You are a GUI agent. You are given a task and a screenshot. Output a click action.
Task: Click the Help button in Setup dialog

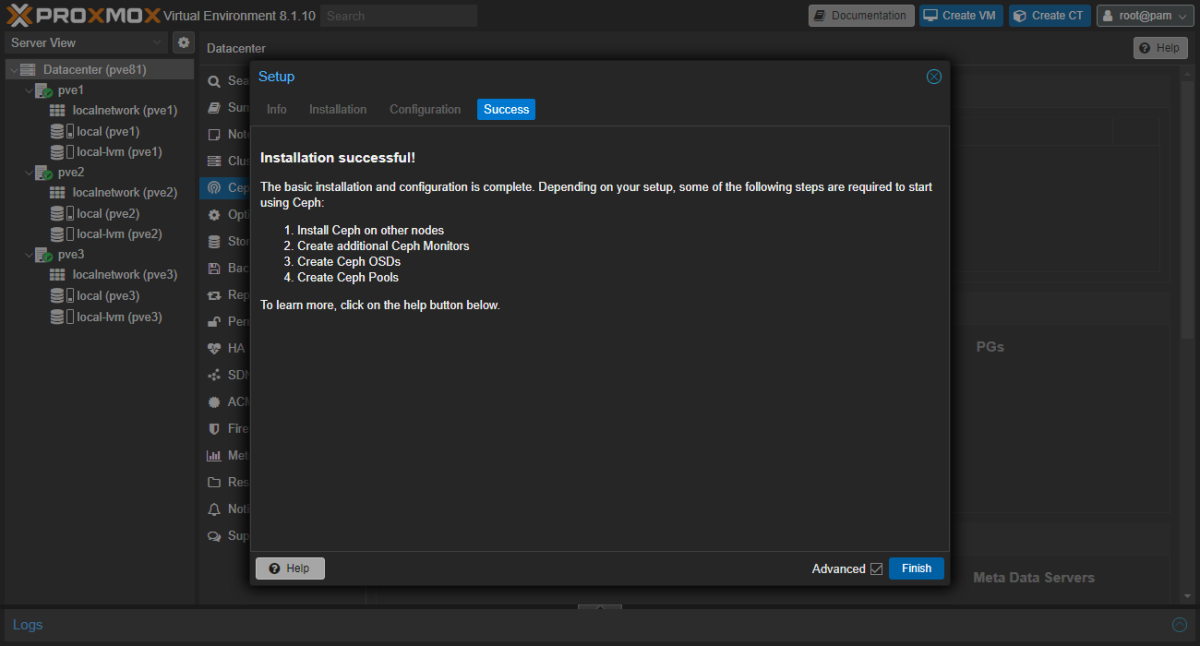click(x=290, y=568)
